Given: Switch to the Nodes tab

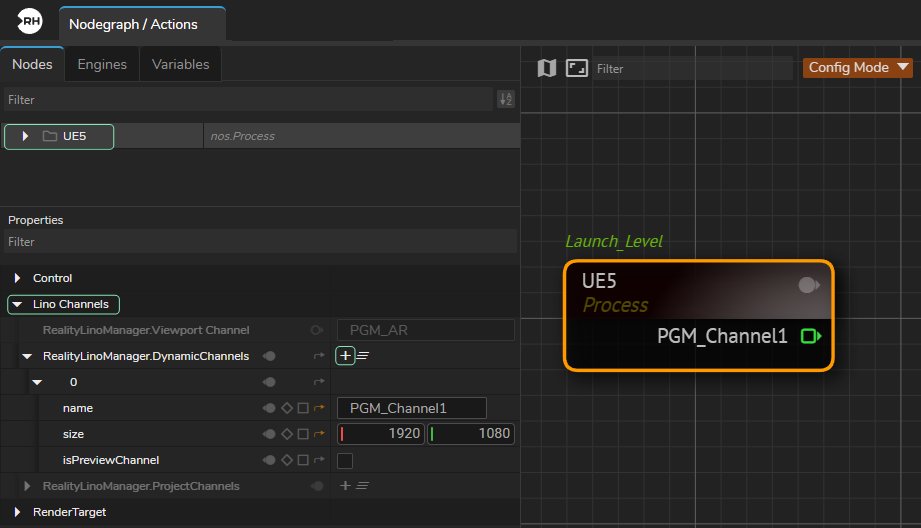Looking at the screenshot, I should [x=32, y=64].
